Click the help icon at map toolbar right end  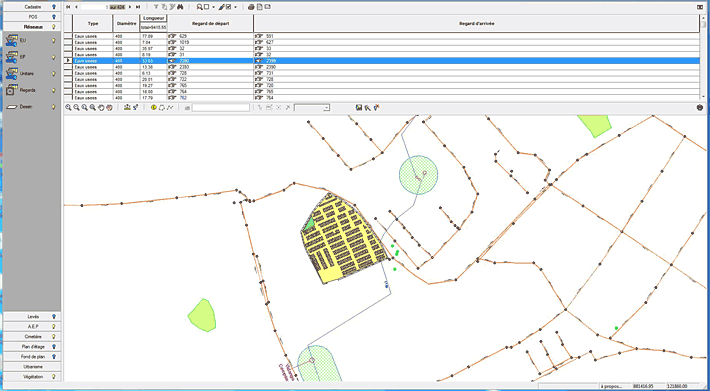pyautogui.click(x=700, y=107)
